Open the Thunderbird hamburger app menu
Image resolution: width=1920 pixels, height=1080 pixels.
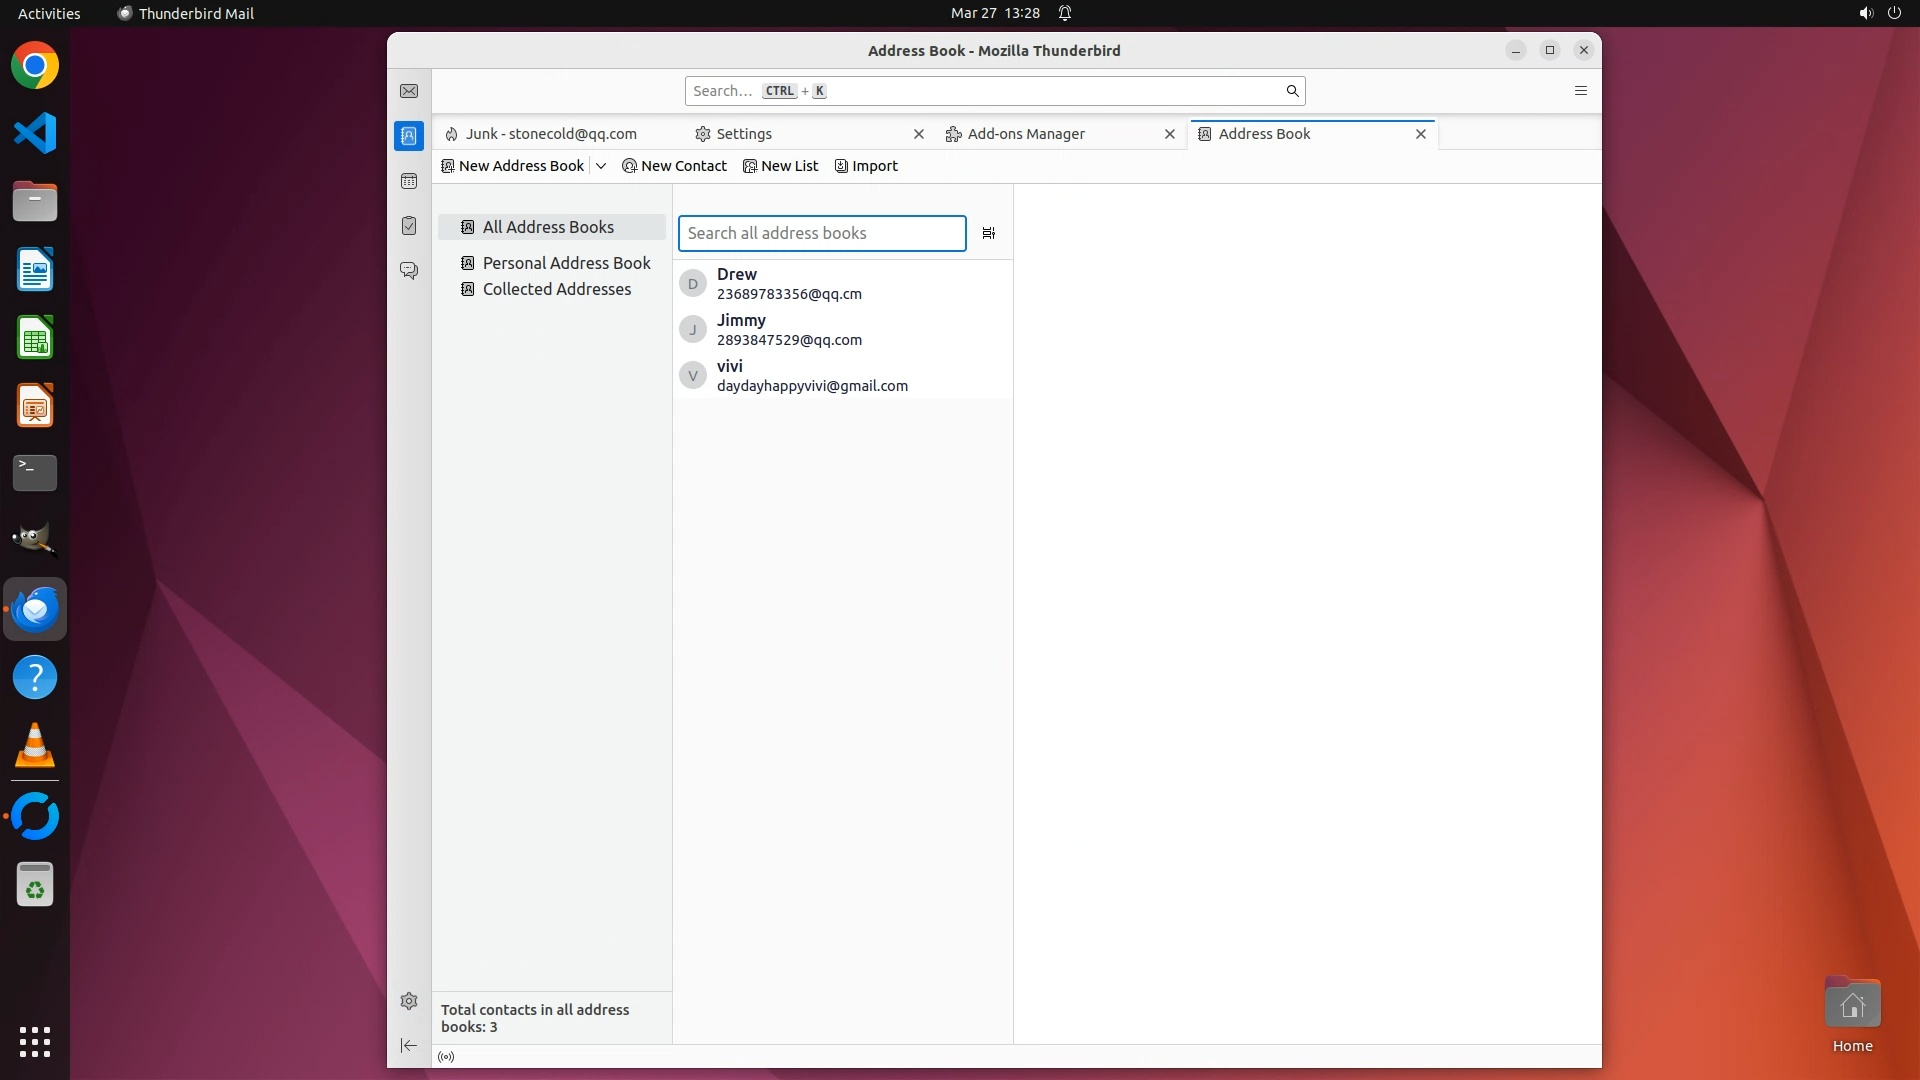click(x=1581, y=91)
